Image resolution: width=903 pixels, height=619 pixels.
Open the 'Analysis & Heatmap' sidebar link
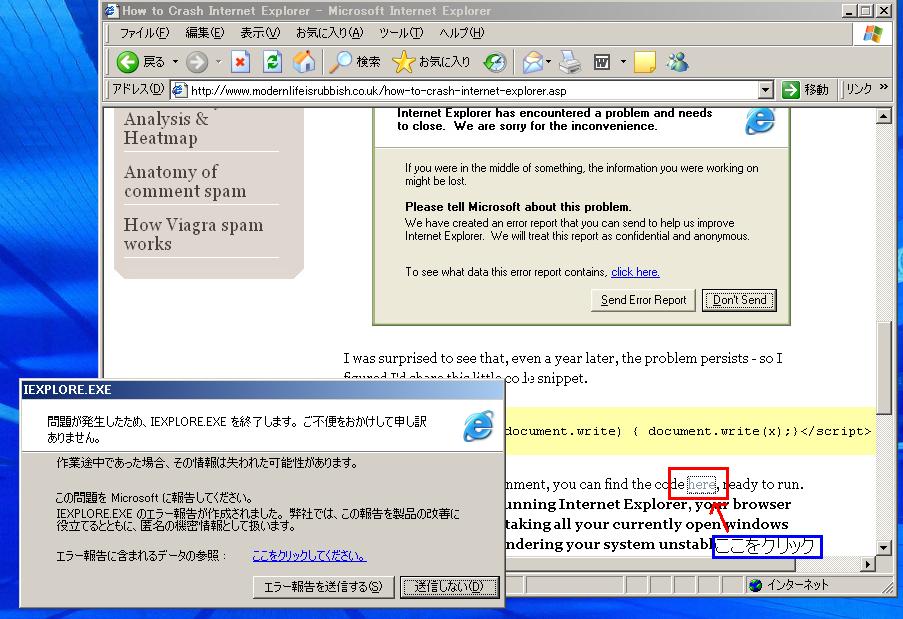(166, 128)
